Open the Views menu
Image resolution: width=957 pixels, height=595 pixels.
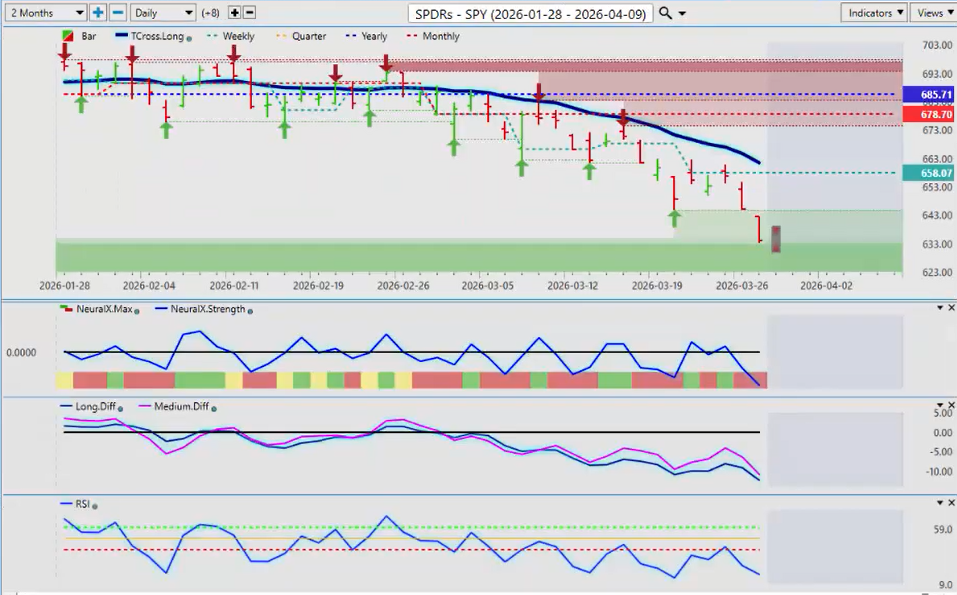coord(933,13)
